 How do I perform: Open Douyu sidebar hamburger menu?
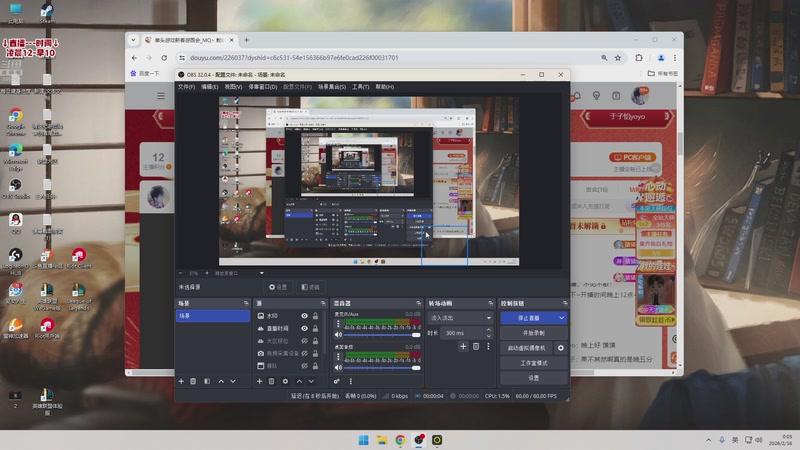(161, 95)
